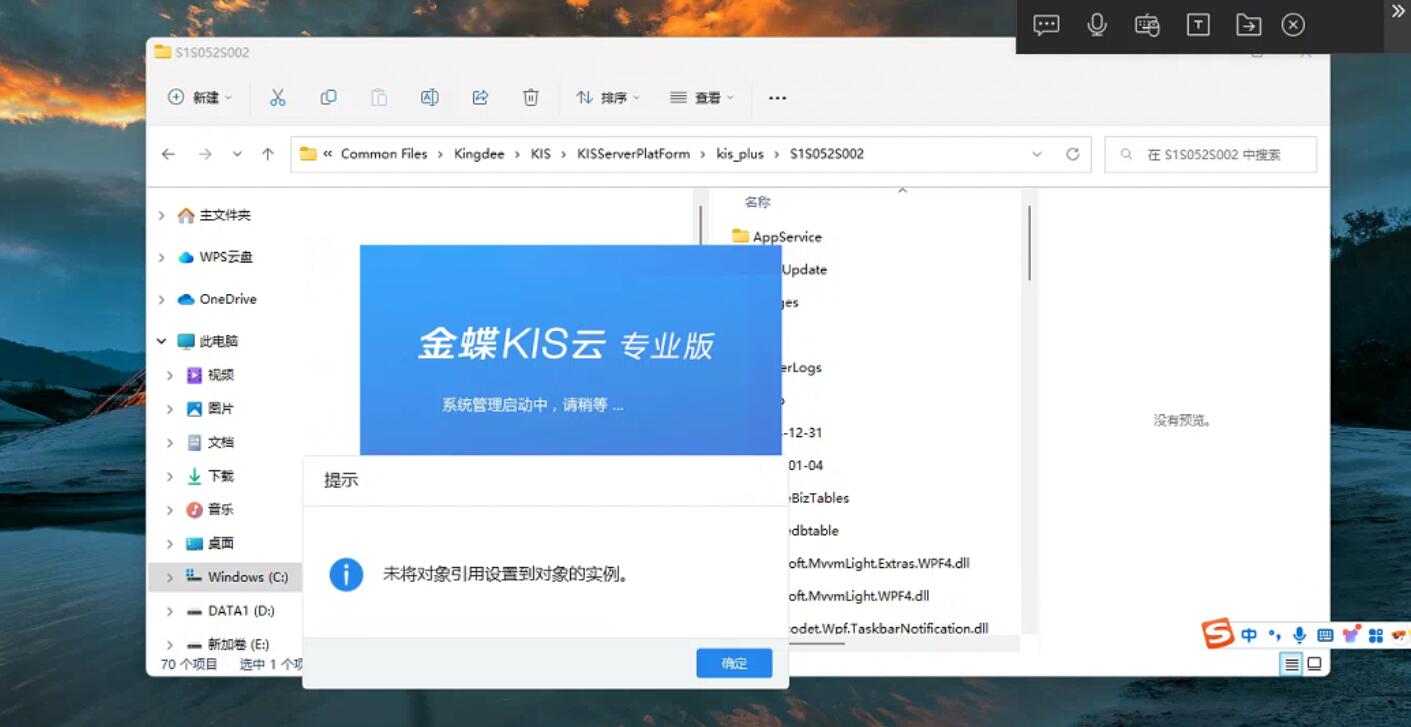The width and height of the screenshot is (1411, 727).
Task: Click the double chevron expand icon top right
Action: [1398, 11]
